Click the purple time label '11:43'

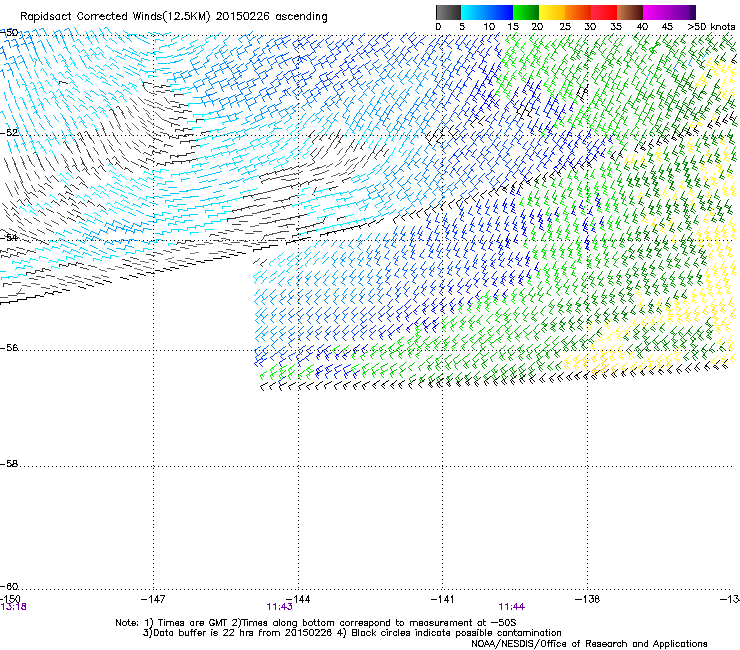[279, 607]
